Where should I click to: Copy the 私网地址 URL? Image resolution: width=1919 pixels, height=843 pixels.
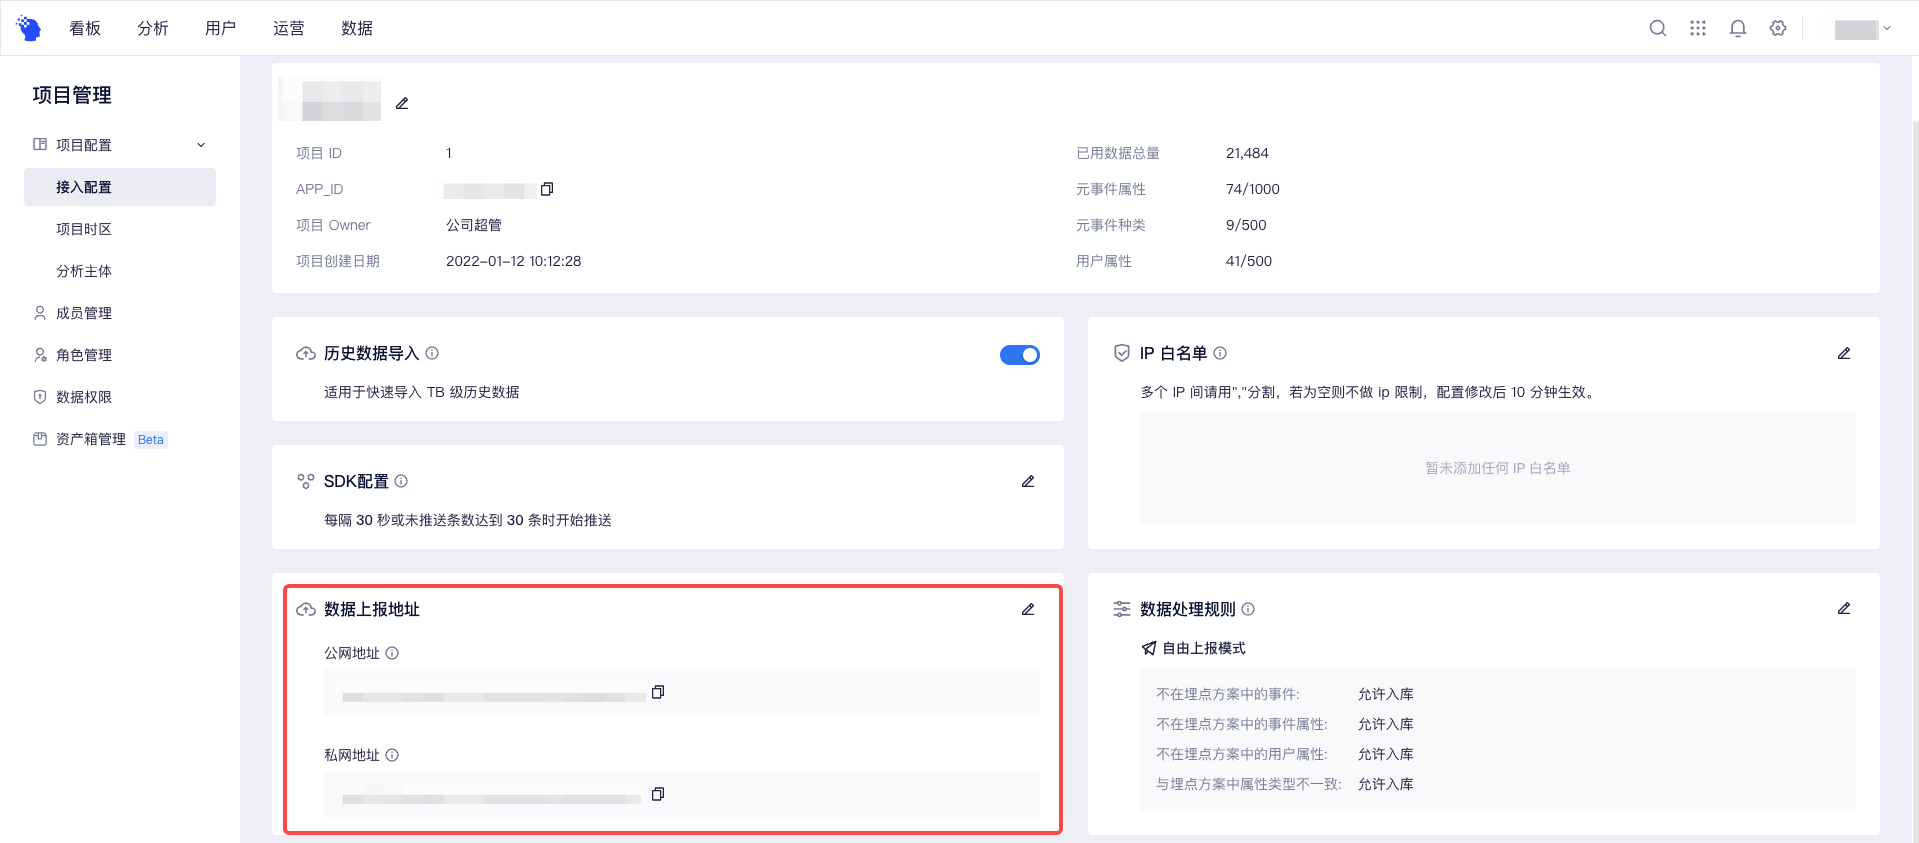(x=658, y=794)
